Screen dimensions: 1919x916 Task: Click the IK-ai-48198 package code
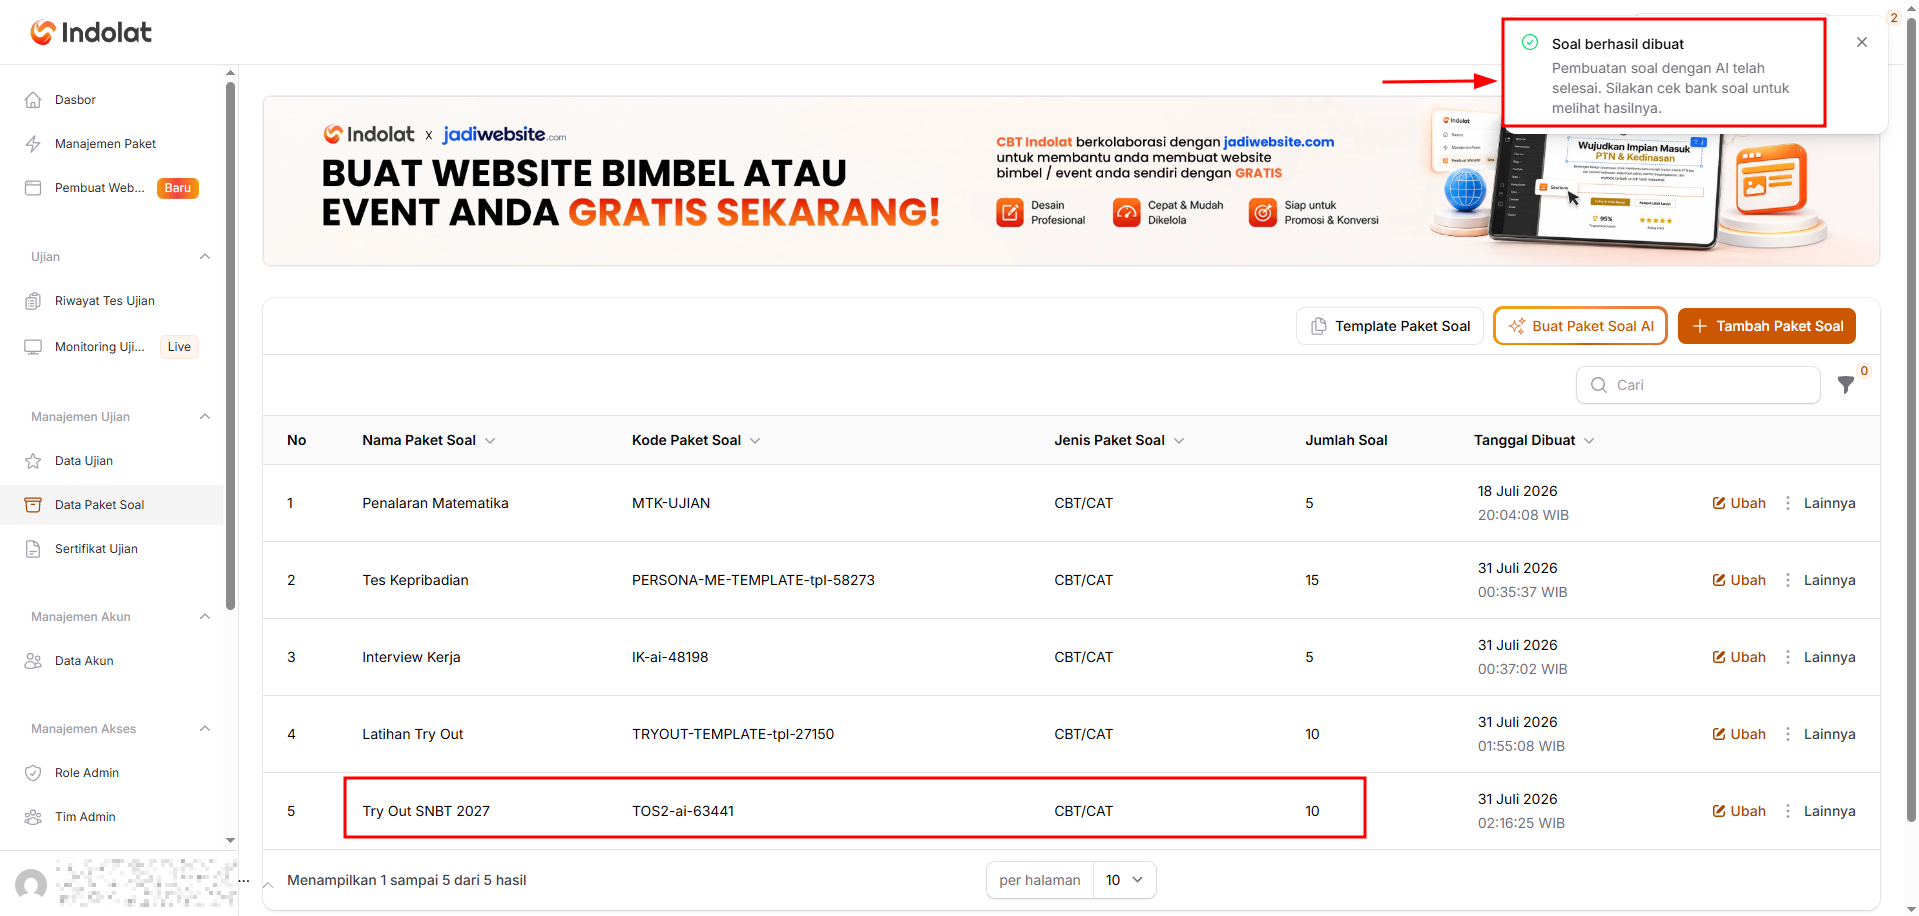tap(670, 657)
